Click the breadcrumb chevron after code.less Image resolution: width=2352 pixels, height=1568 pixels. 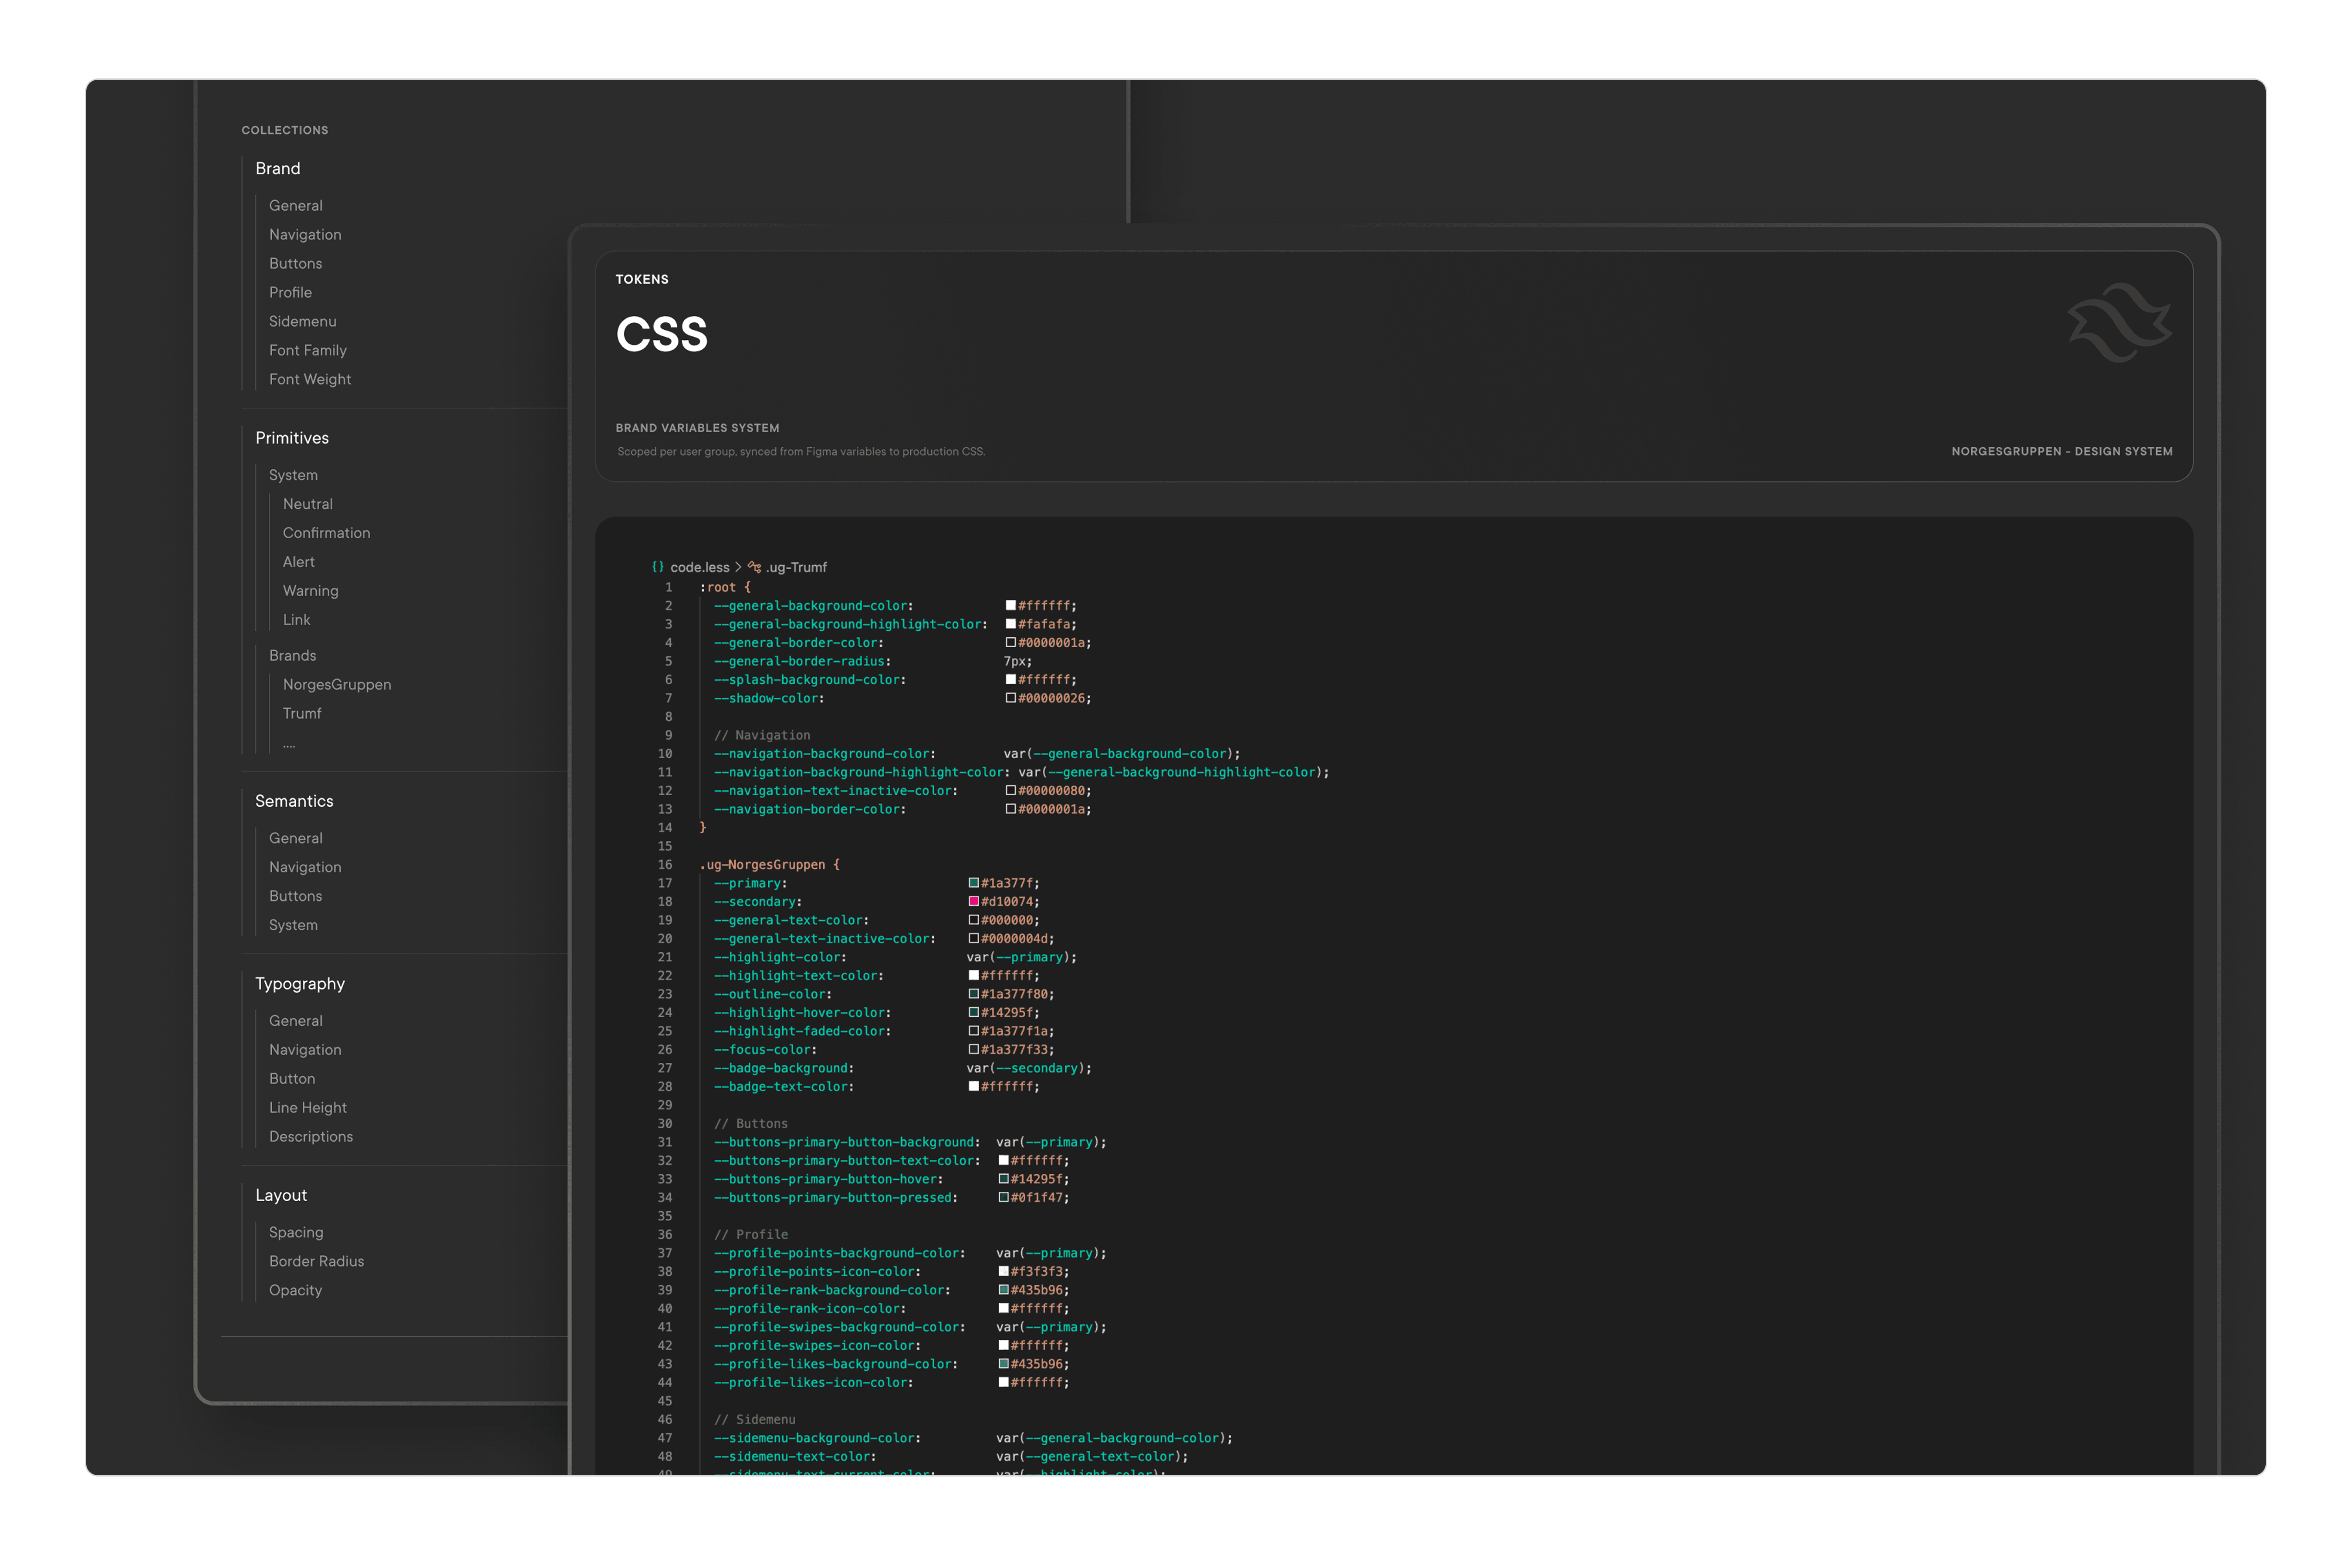pos(738,567)
